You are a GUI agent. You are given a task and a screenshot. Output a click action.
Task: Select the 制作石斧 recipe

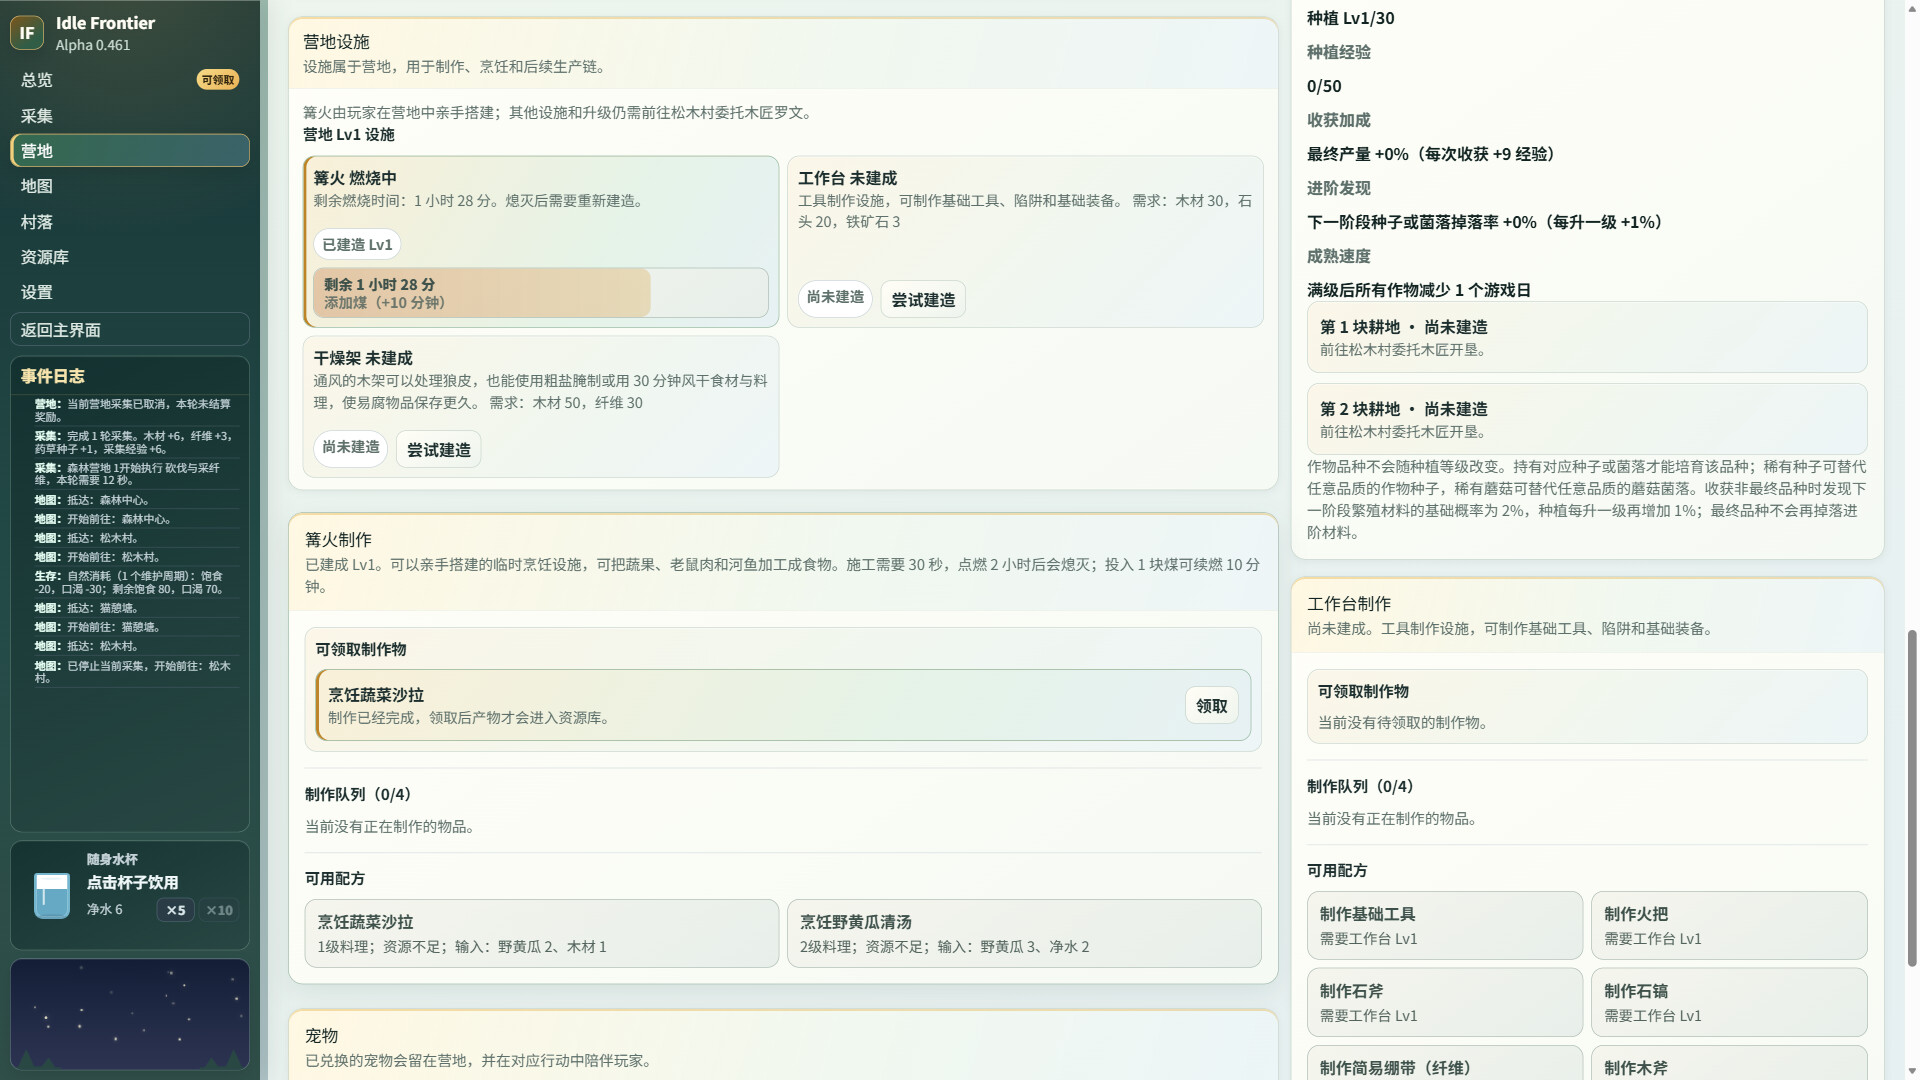point(1444,1002)
